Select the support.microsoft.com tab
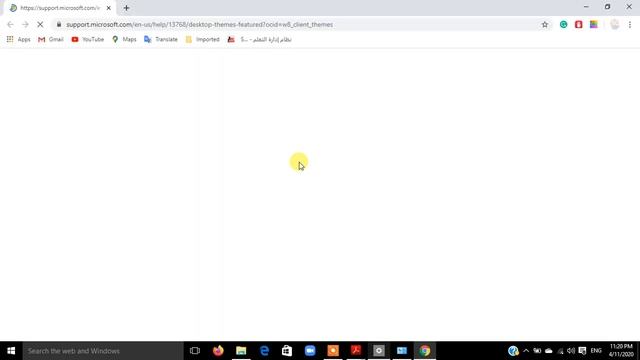Viewport: 640px width, 360px height. tap(60, 8)
